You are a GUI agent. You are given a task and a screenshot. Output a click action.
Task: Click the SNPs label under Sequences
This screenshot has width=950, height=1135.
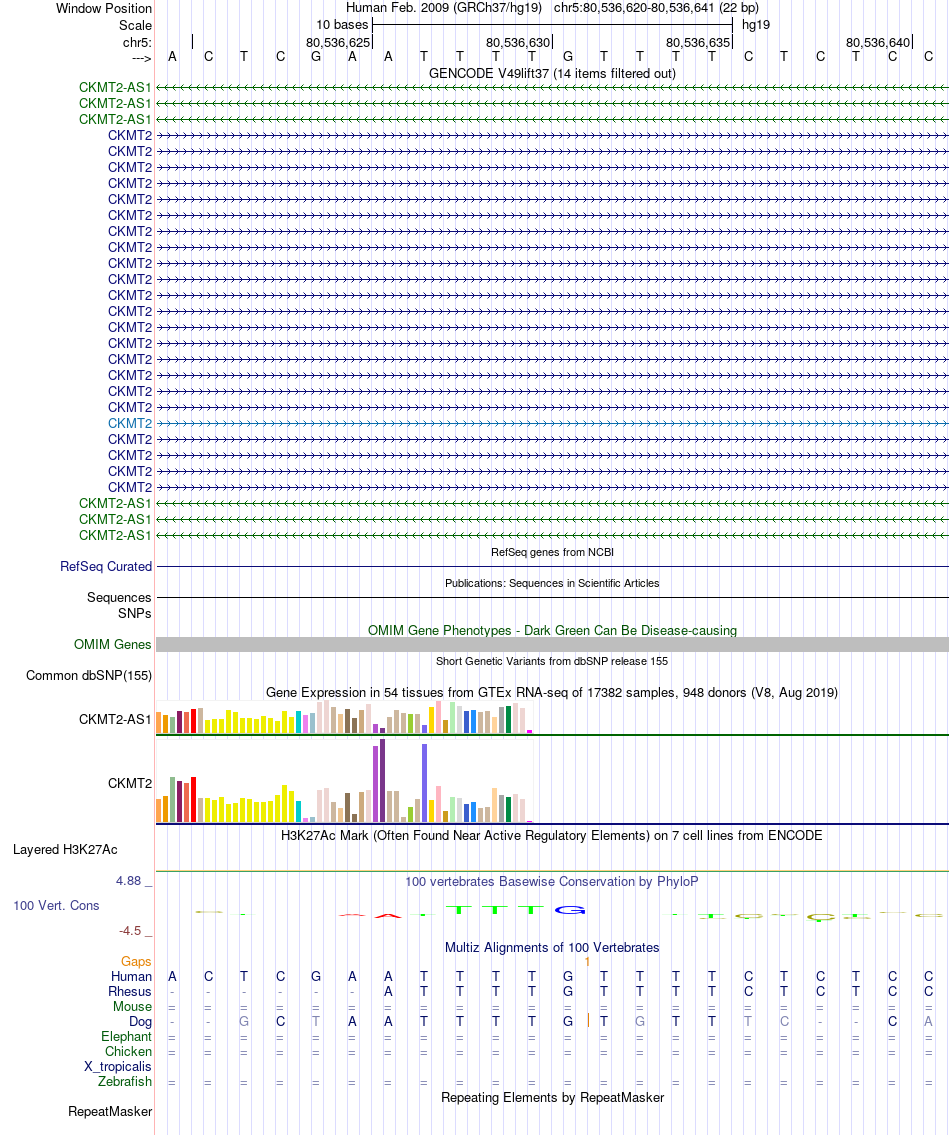[x=135, y=614]
